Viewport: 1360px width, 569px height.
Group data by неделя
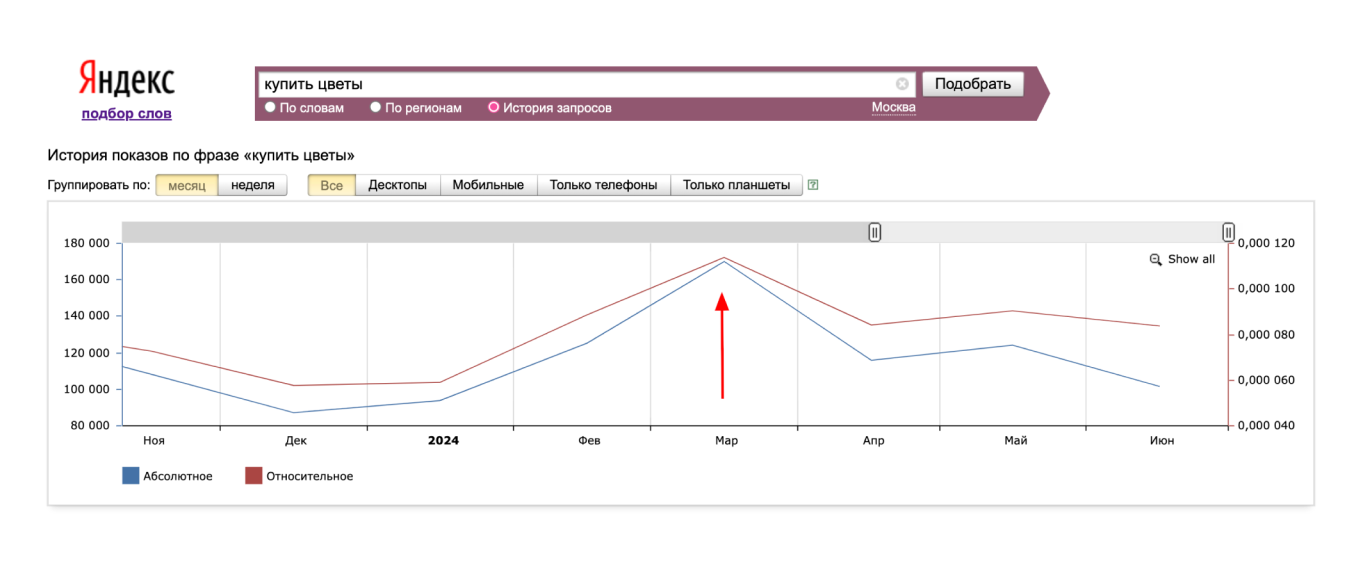pos(252,185)
